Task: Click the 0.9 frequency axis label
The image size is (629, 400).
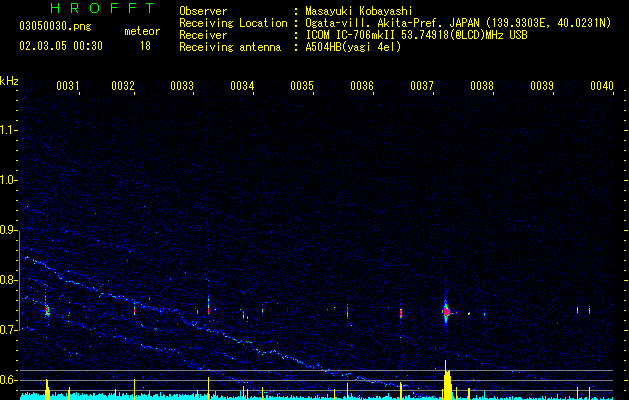Action: pos(8,230)
